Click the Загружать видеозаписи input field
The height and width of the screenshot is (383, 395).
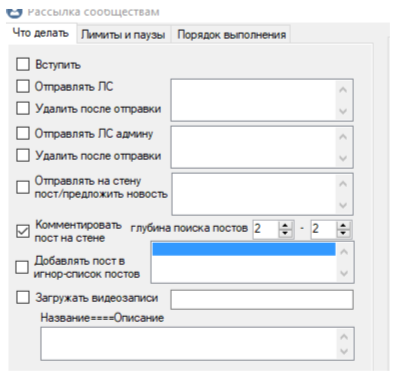click(x=262, y=299)
